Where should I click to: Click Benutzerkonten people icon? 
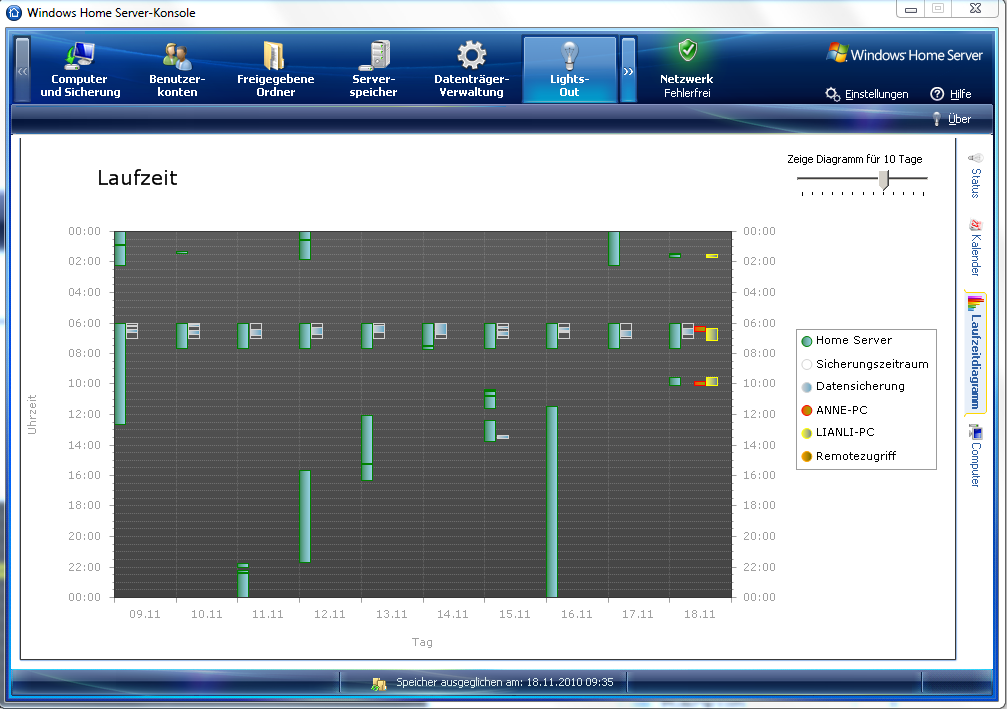[x=177, y=56]
